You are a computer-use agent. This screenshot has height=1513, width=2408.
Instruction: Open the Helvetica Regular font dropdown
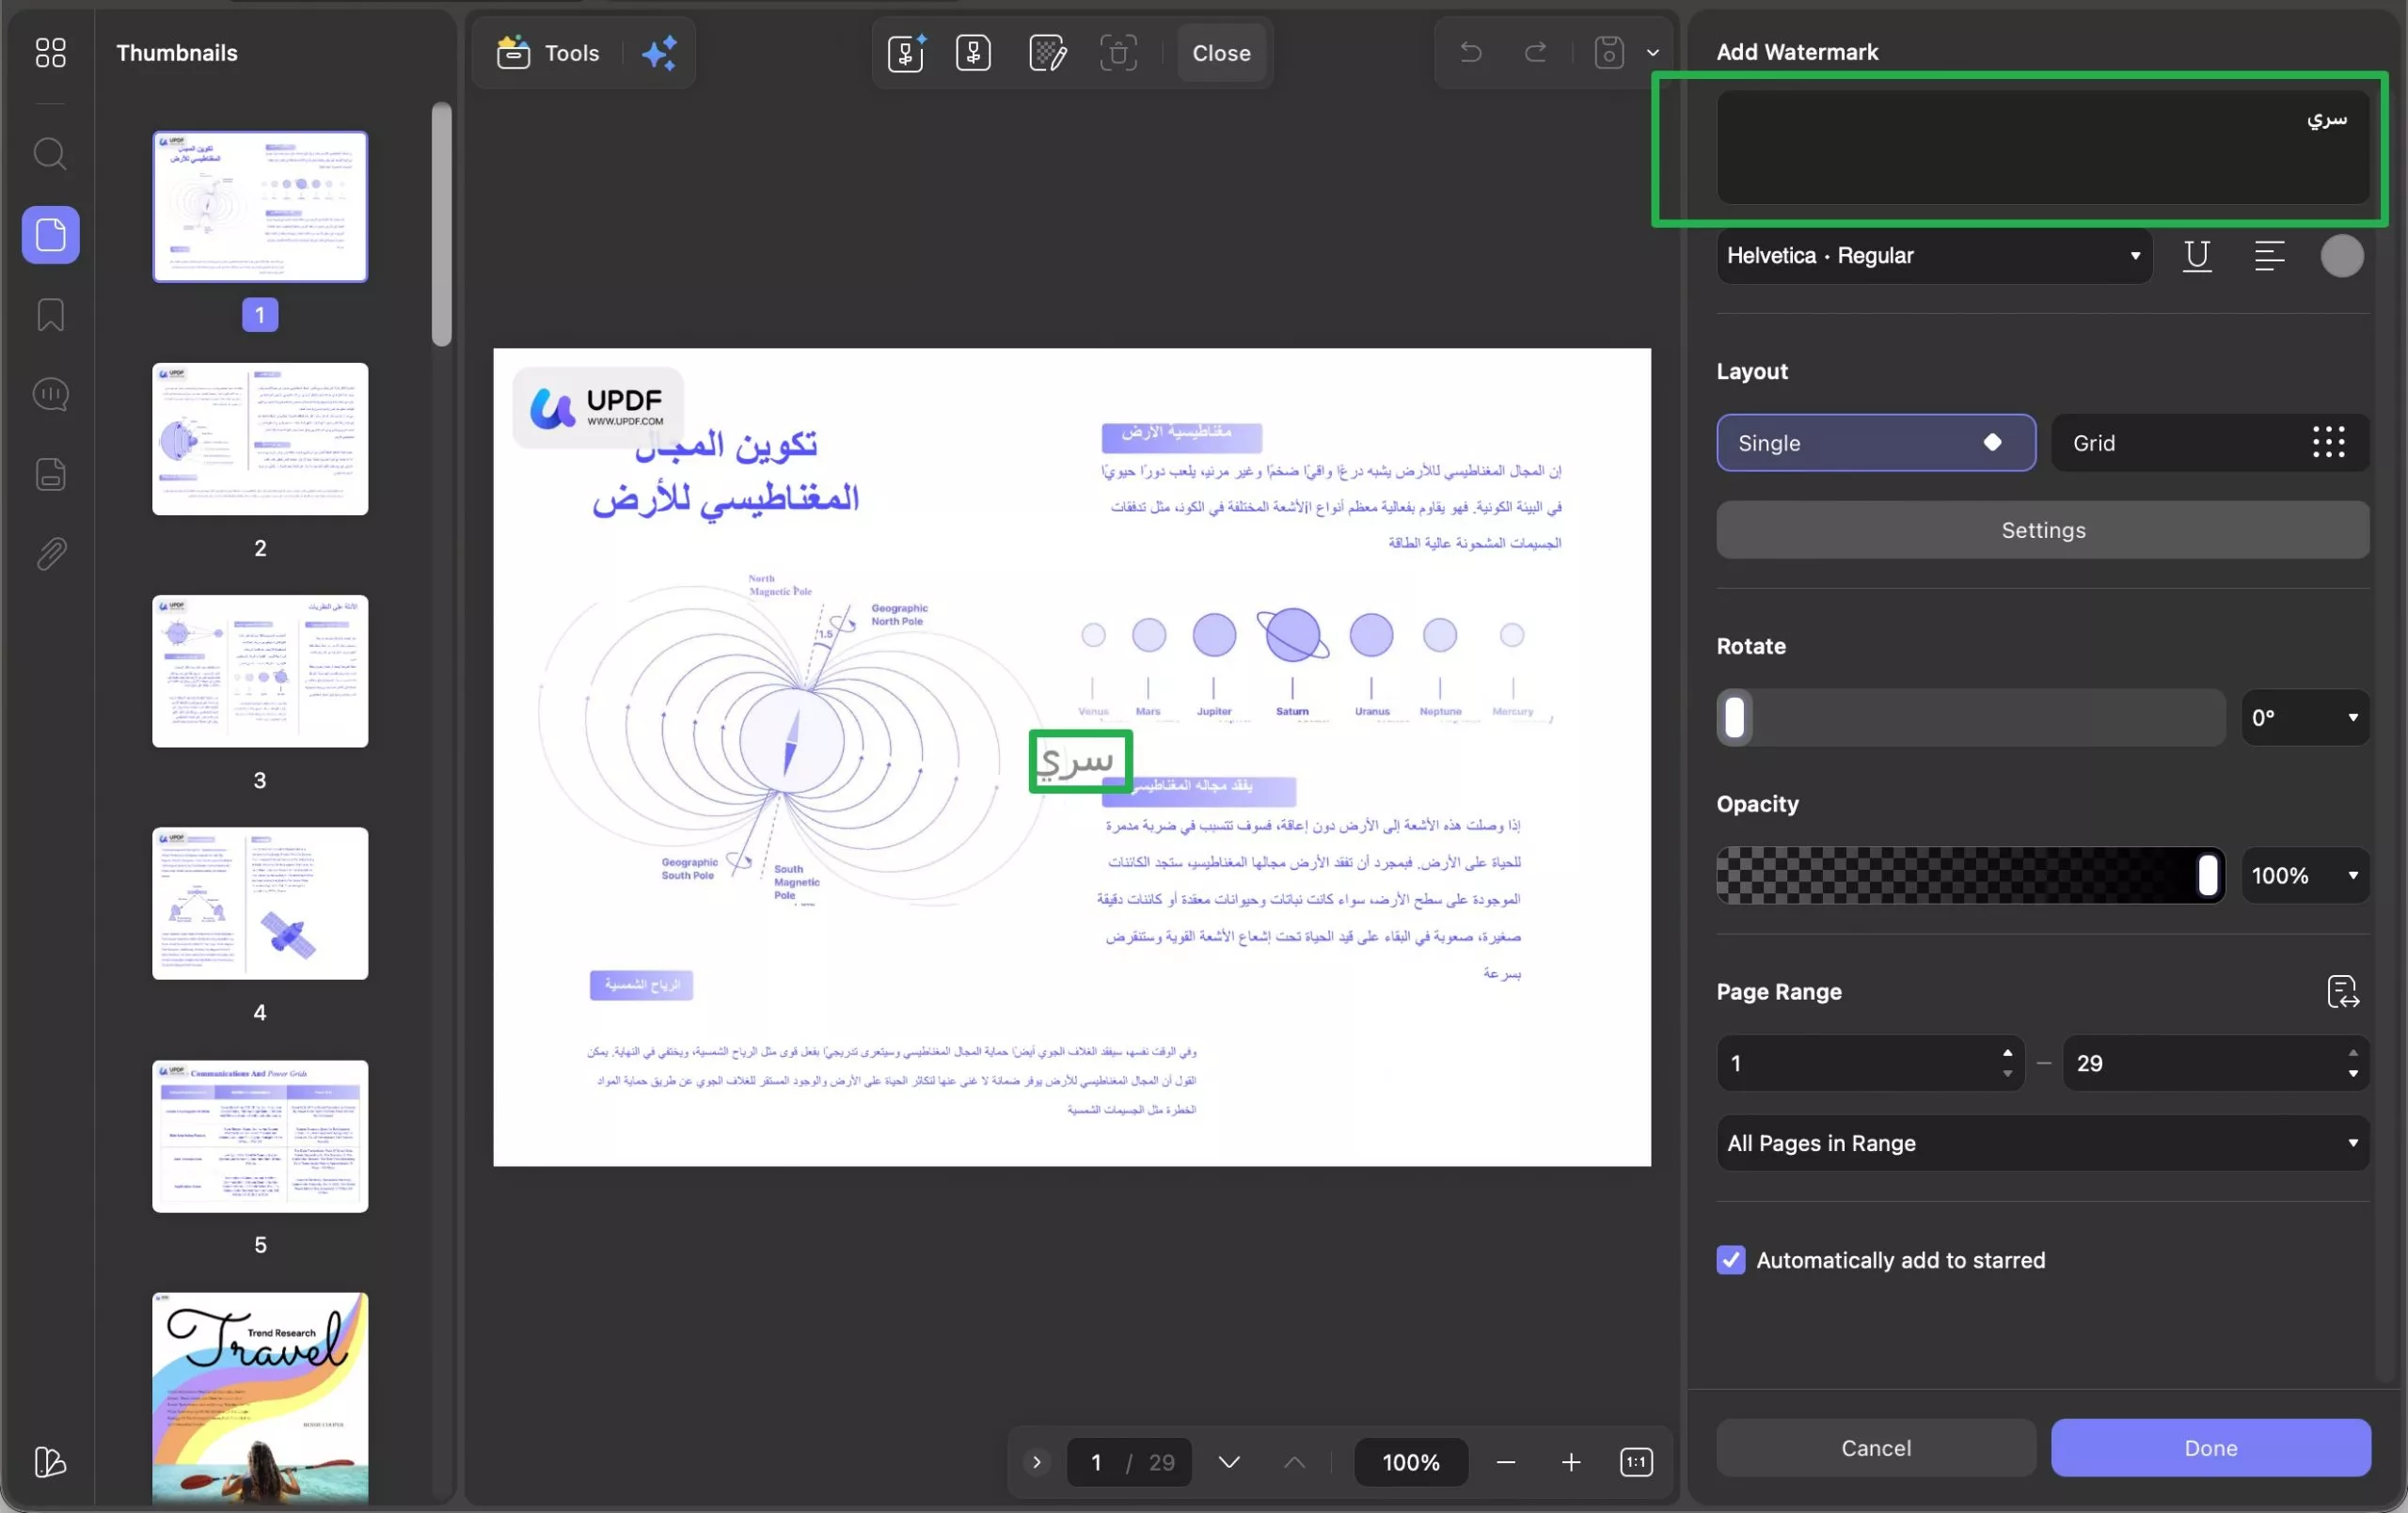(x=1933, y=256)
